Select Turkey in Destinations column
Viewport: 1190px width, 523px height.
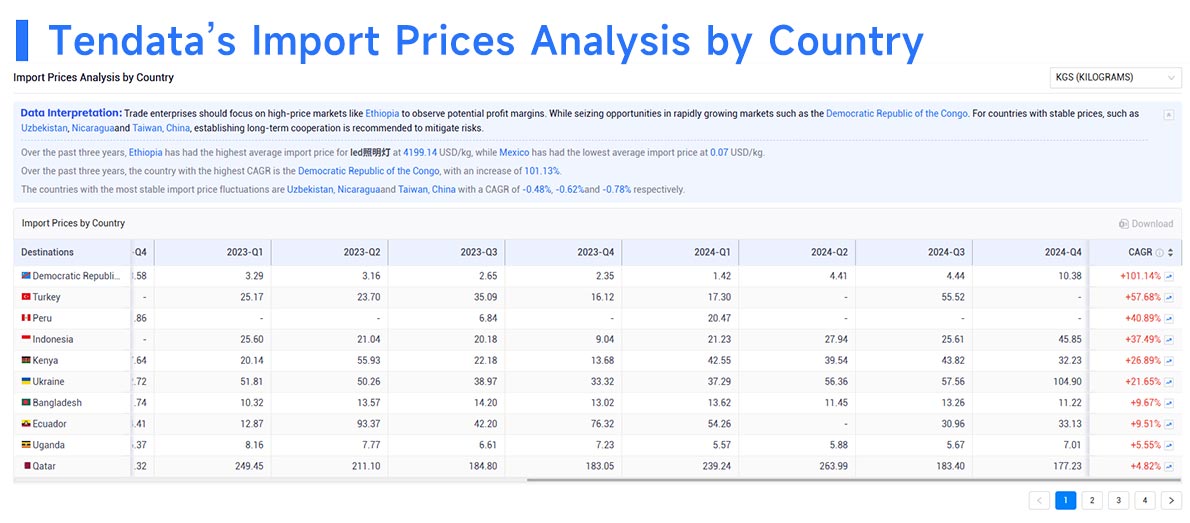pos(46,298)
